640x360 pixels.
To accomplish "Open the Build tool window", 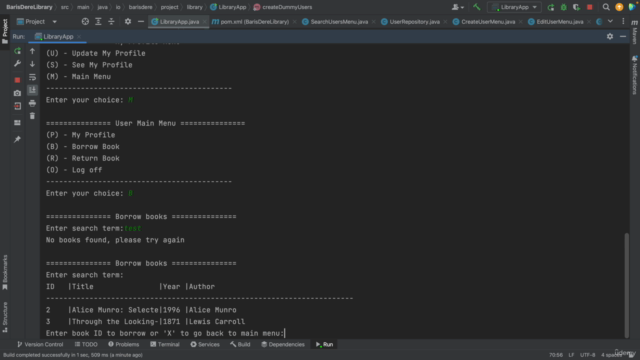I will click(x=240, y=344).
